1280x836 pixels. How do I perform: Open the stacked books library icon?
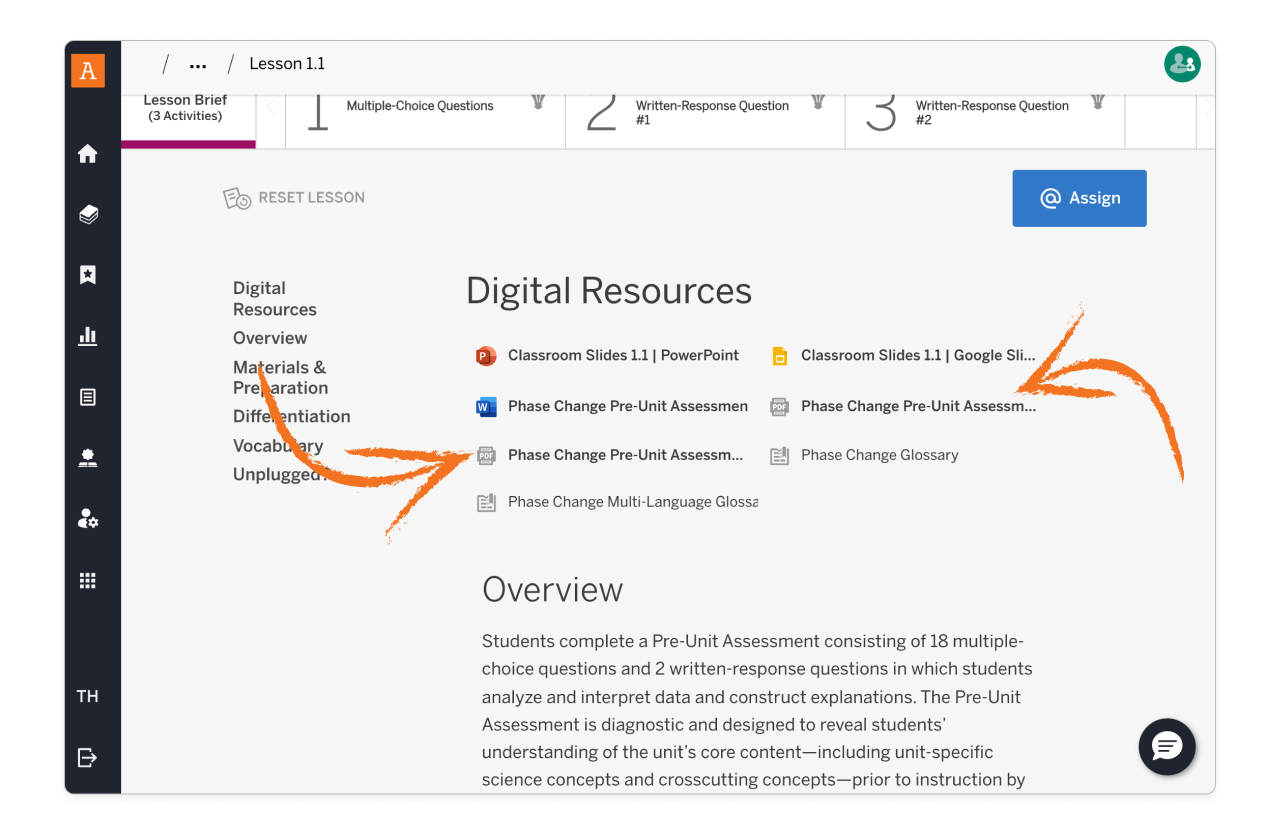click(x=88, y=214)
